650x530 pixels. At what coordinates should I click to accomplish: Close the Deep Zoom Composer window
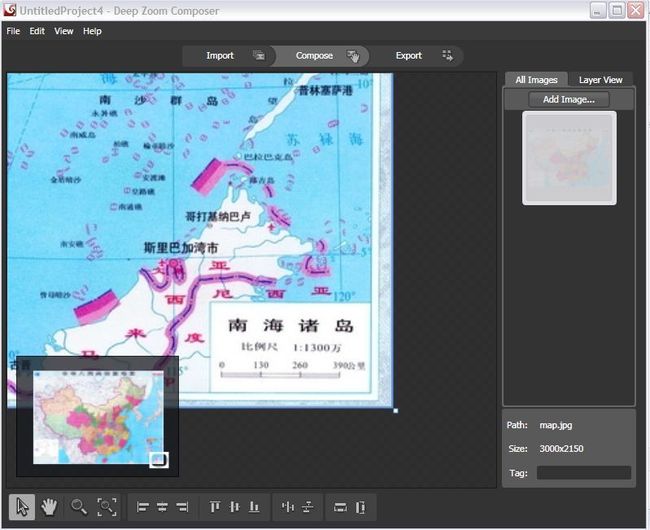635,11
